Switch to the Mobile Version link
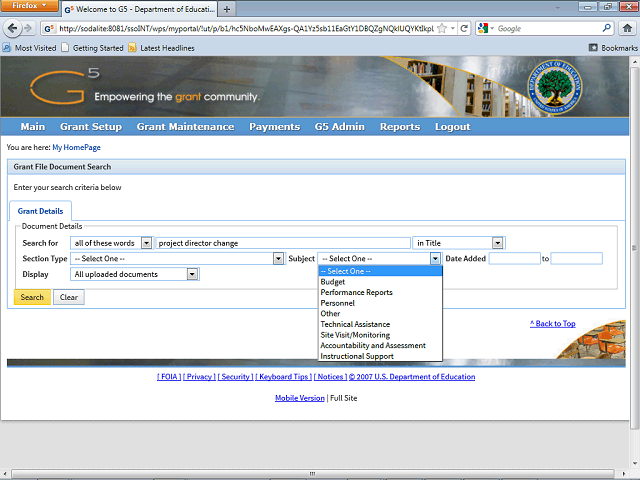Screen dimensions: 640x480 coord(300,398)
